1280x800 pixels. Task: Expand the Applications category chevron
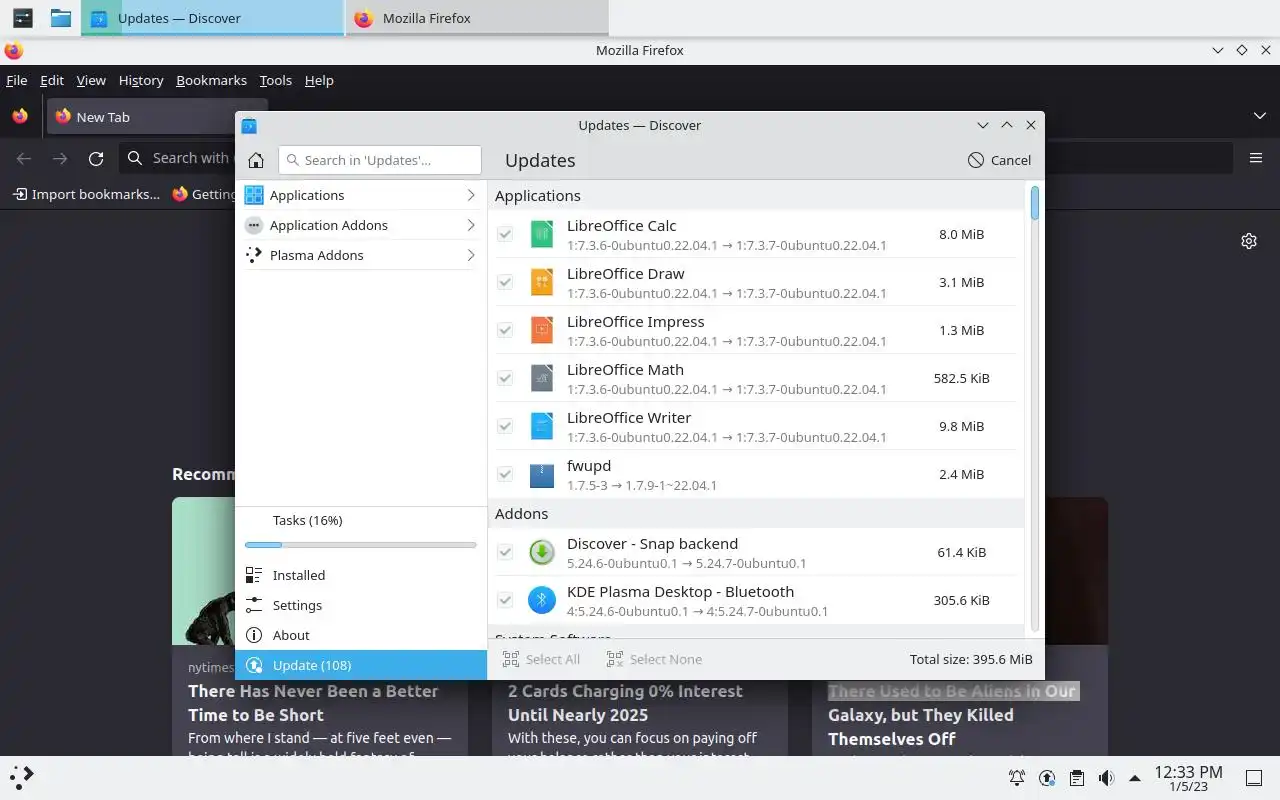(470, 195)
